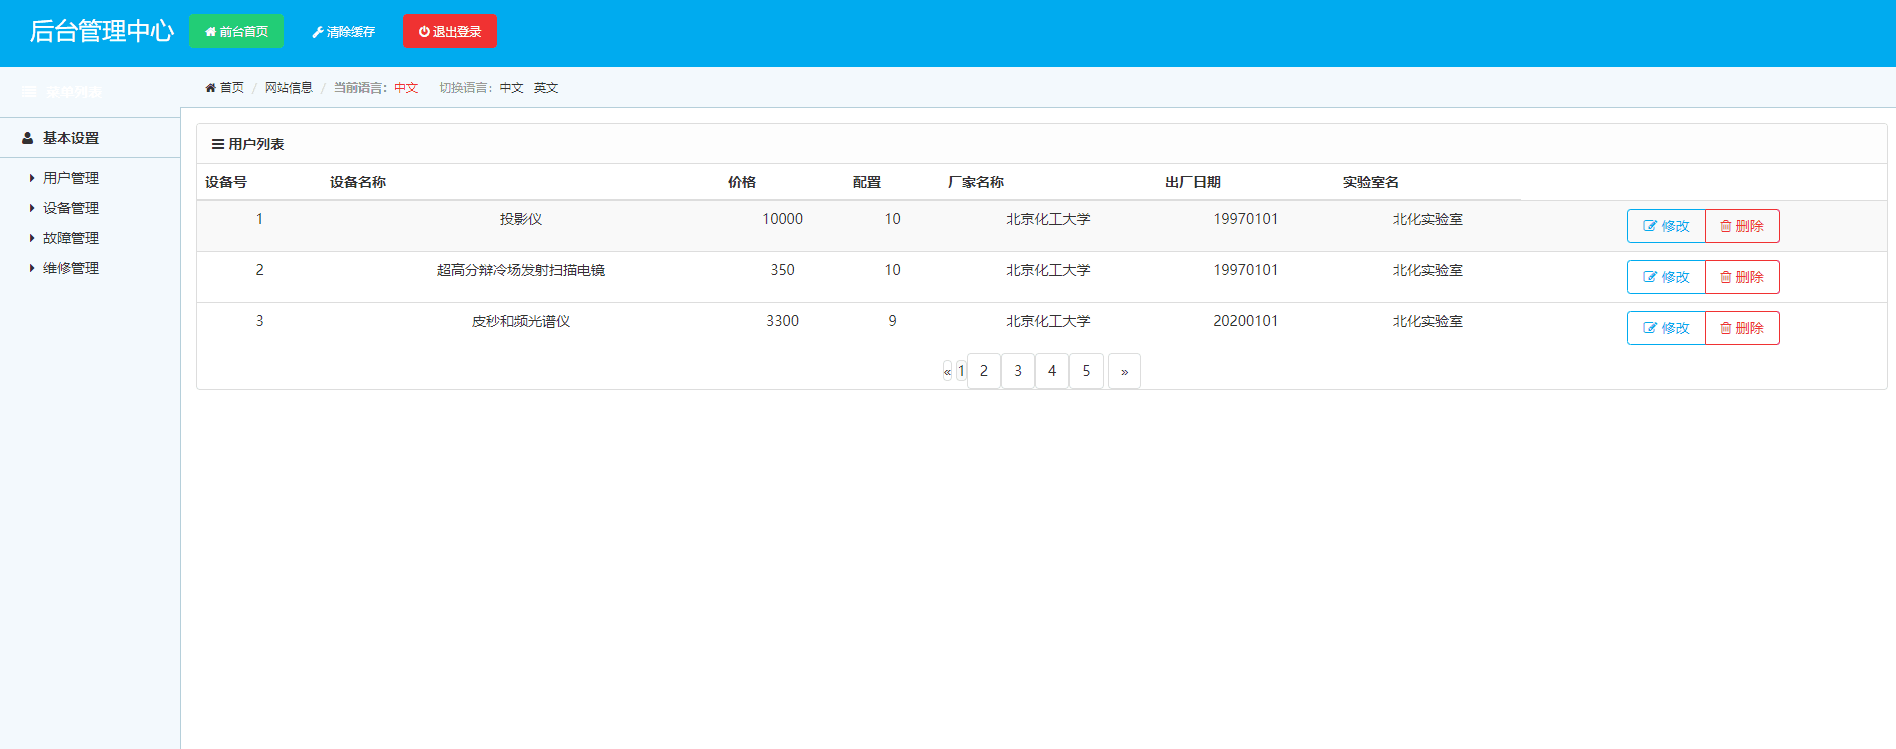Click the 设备名称 column header
Screen dimensions: 1896x749
pos(358,182)
